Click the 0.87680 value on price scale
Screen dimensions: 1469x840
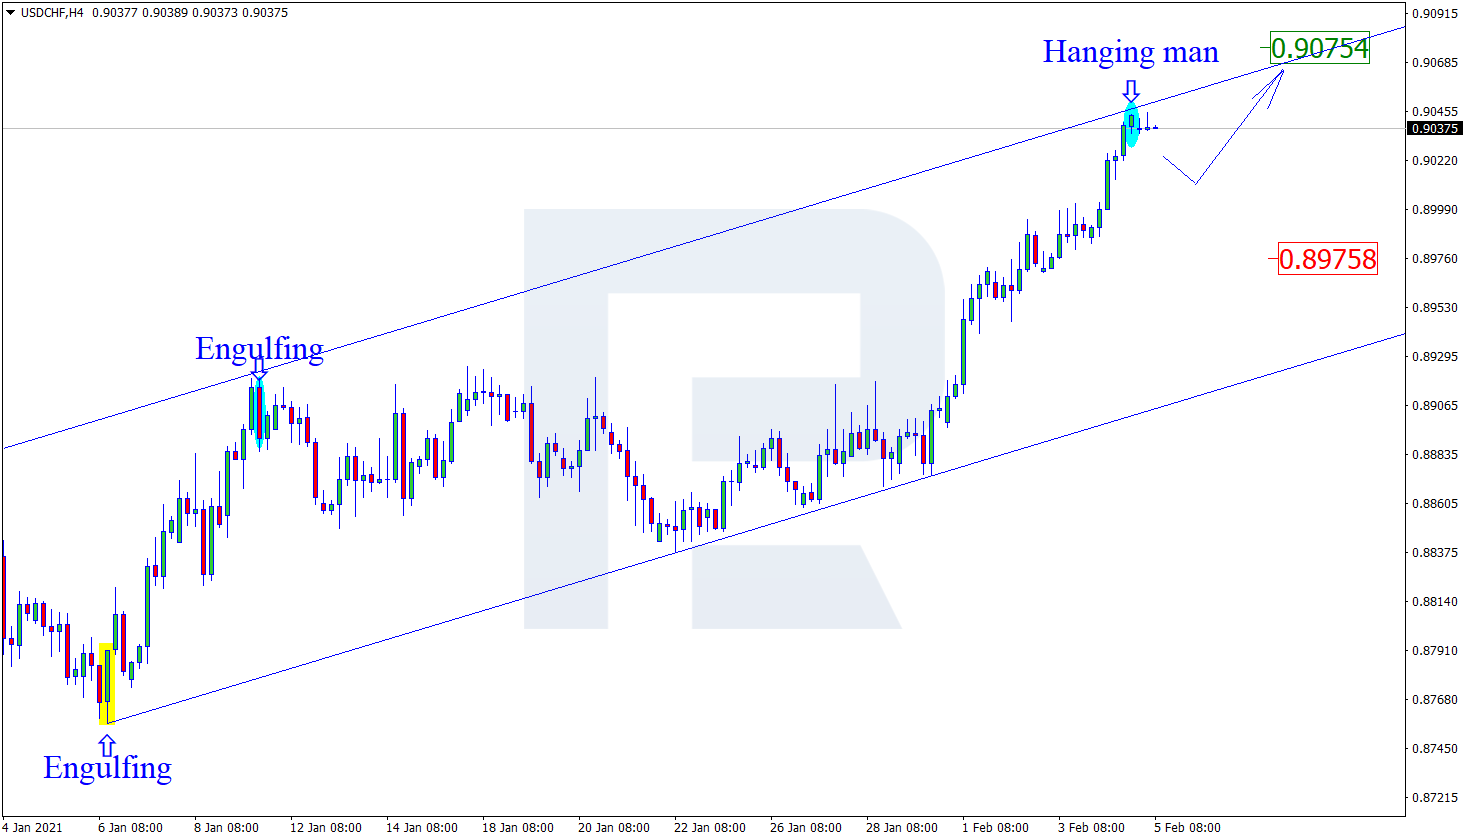coord(1435,700)
